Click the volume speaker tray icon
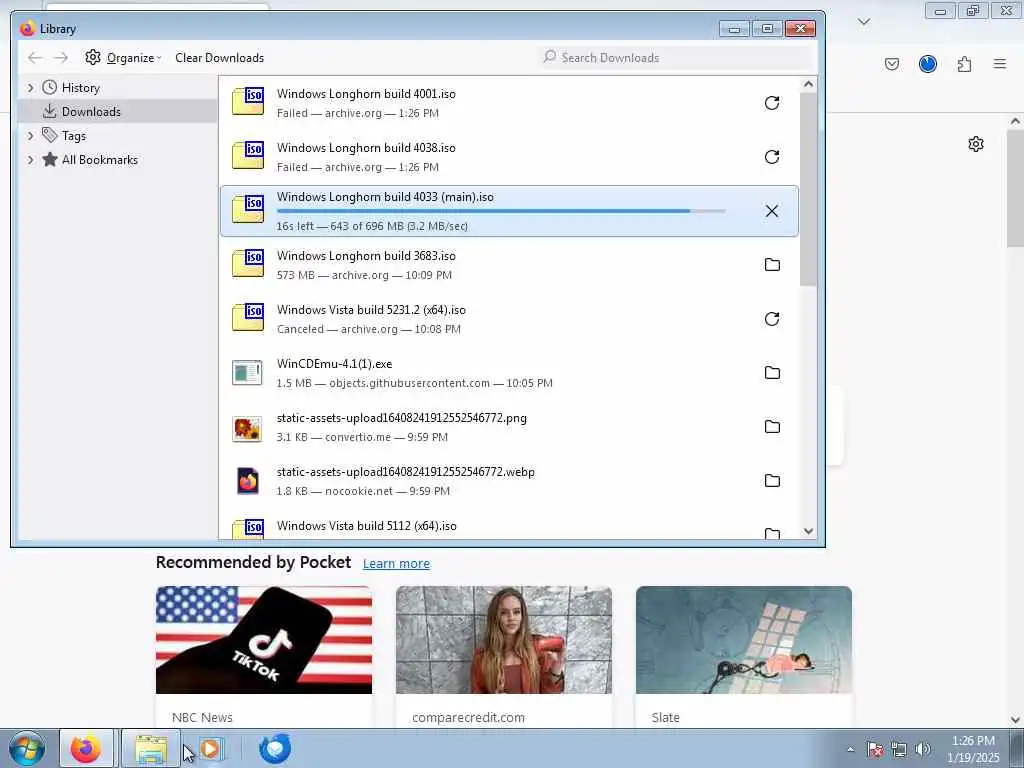Screen dimensions: 1024x768 click(923, 749)
